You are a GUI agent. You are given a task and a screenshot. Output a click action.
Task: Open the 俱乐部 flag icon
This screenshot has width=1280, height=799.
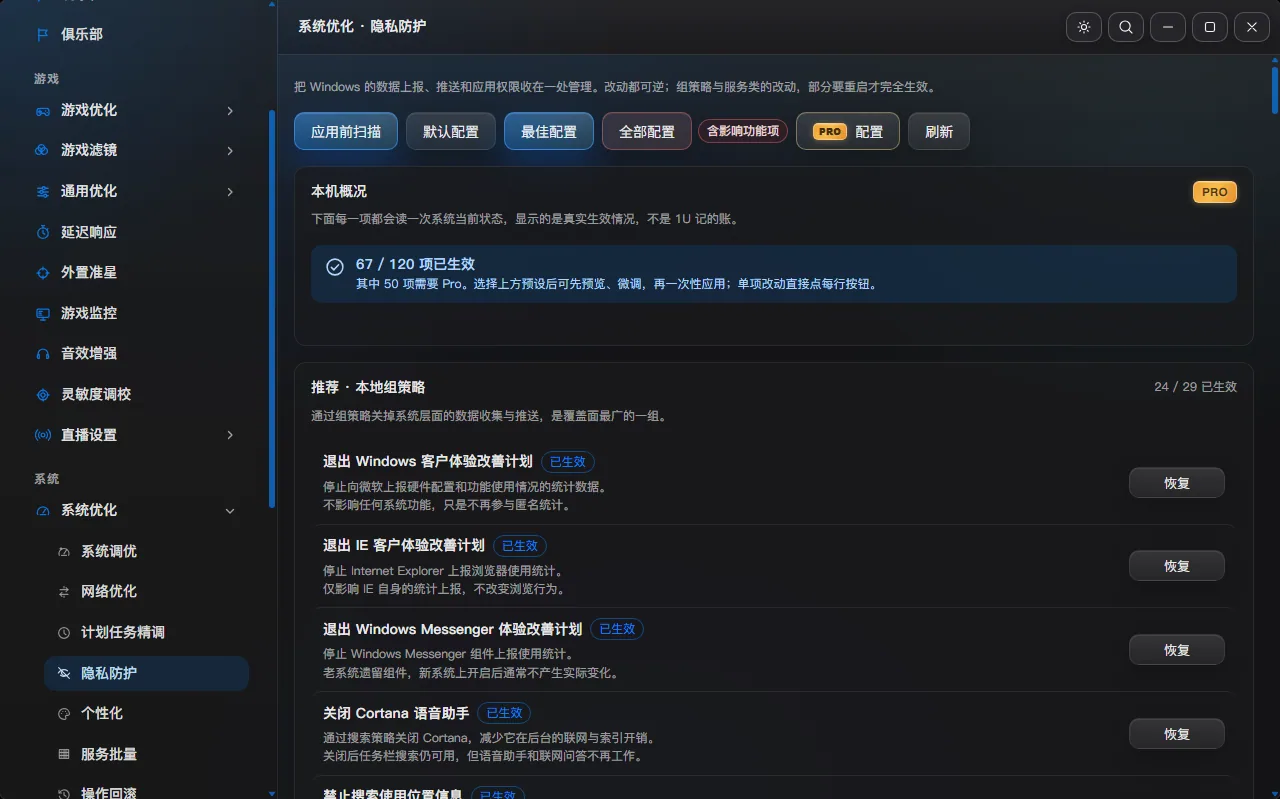tap(42, 34)
